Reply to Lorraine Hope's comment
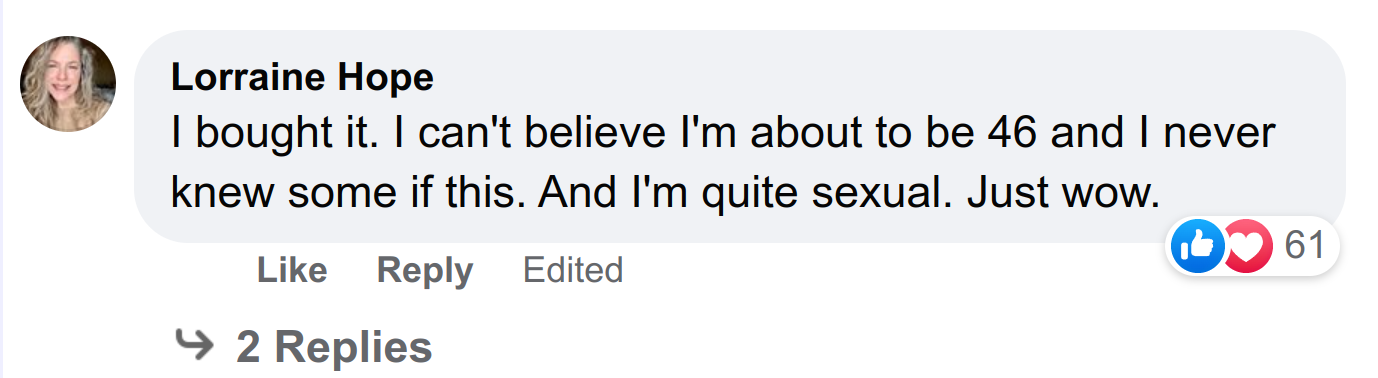The image size is (1378, 378). click(425, 270)
